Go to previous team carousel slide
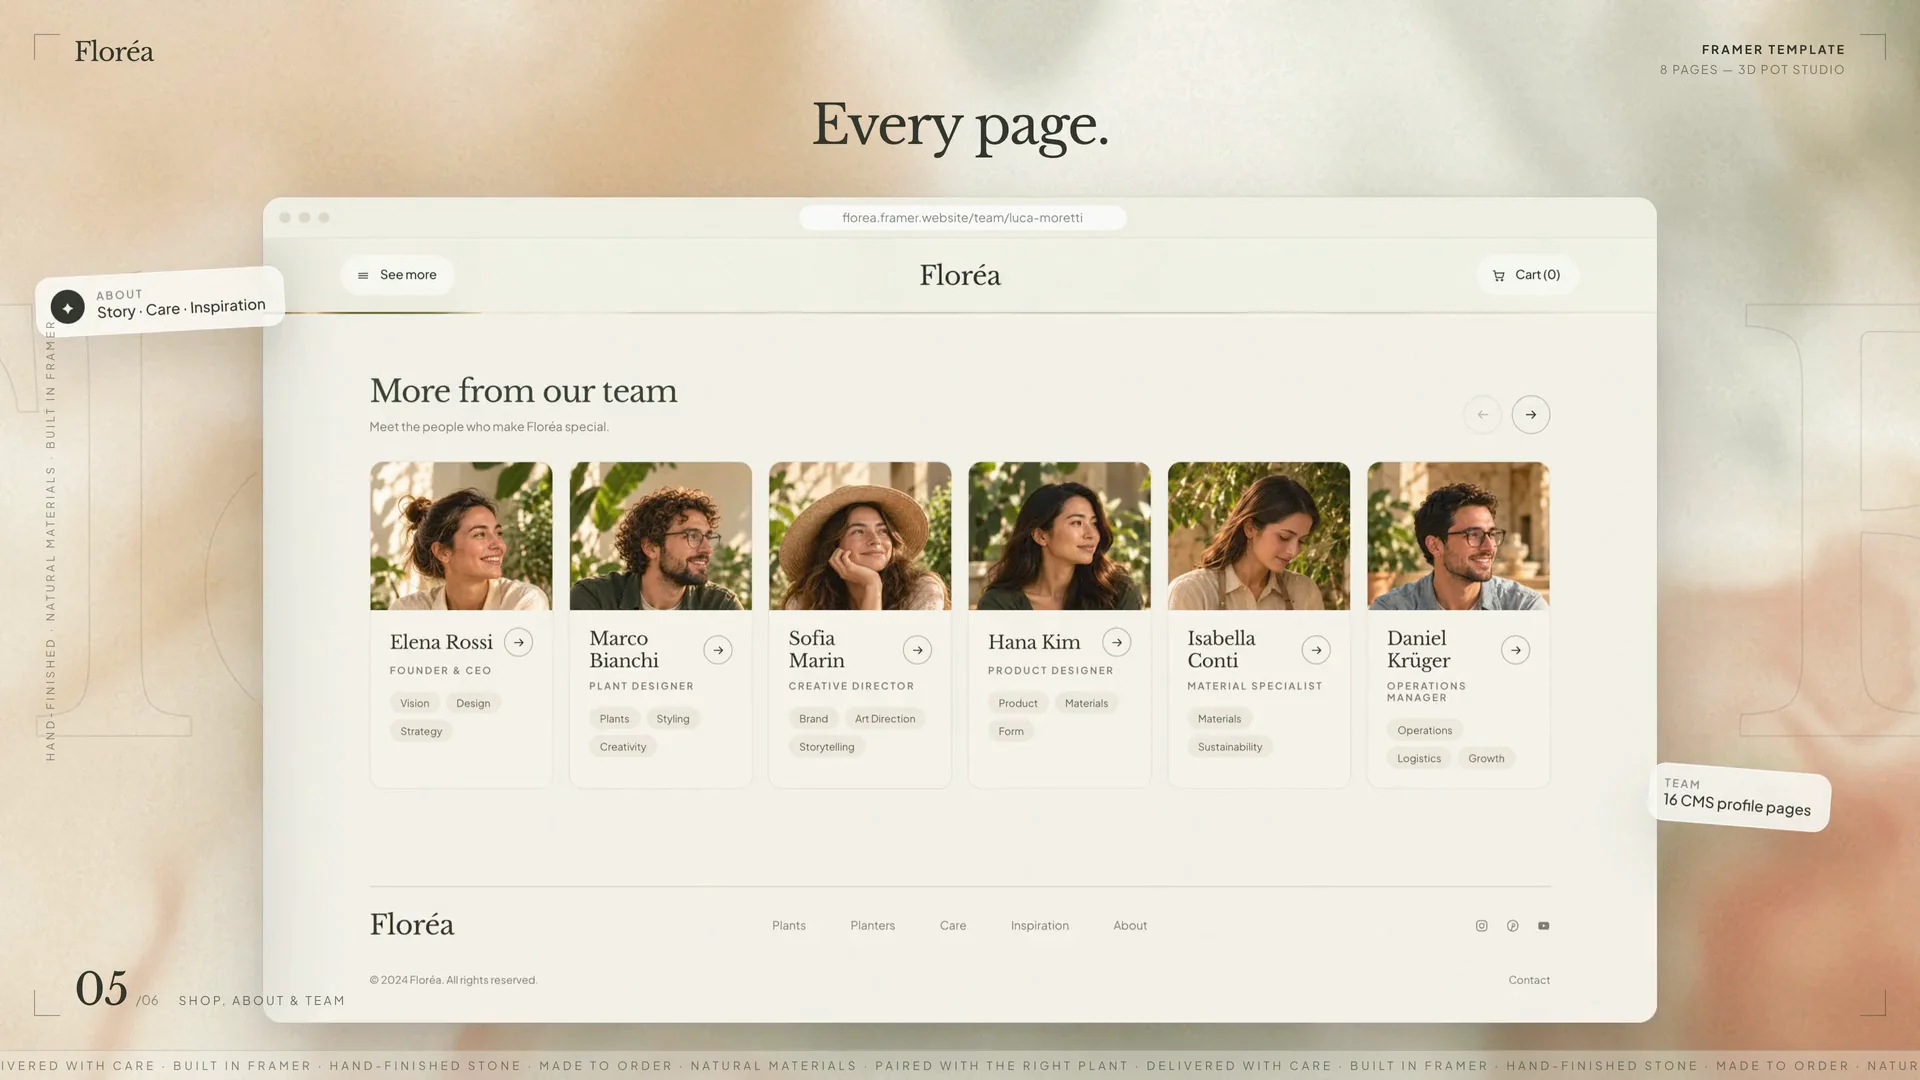This screenshot has height=1080, width=1920. point(1483,415)
